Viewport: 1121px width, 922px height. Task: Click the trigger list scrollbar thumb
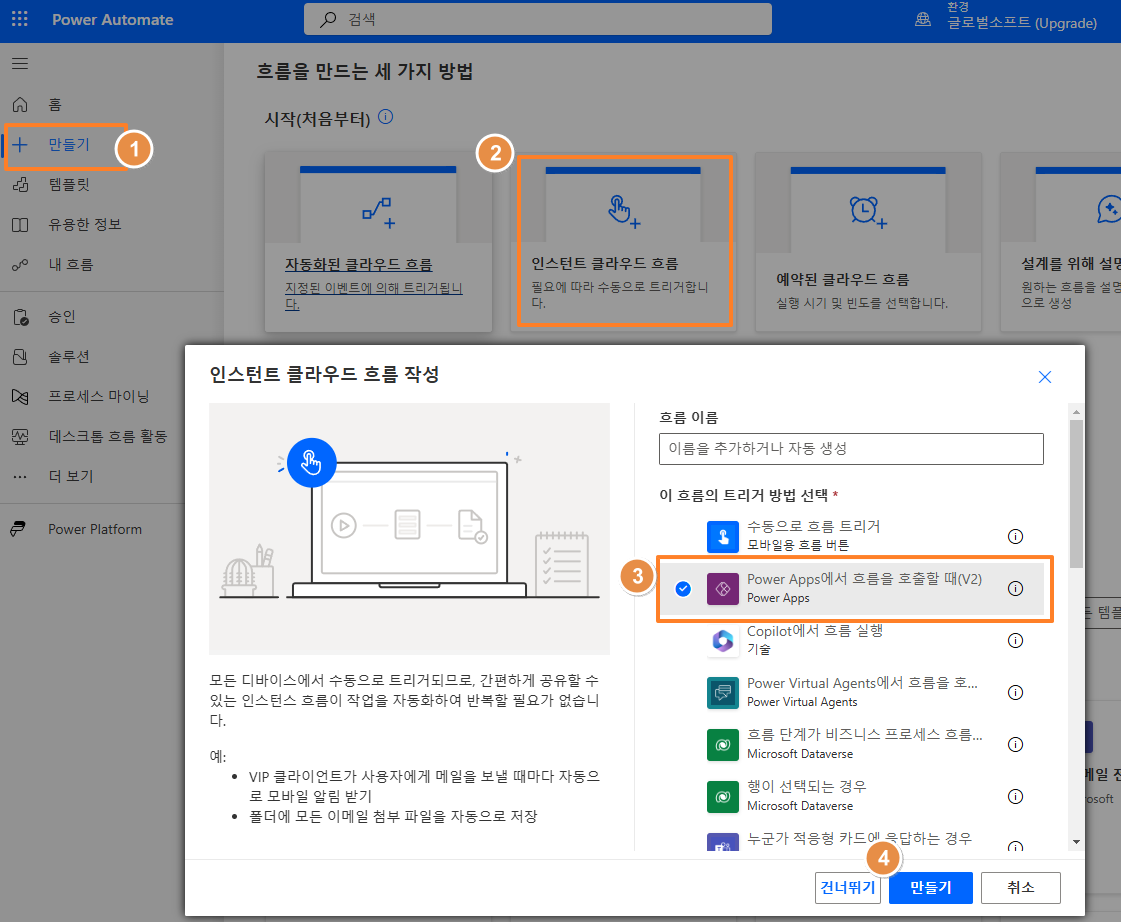pyautogui.click(x=1076, y=494)
